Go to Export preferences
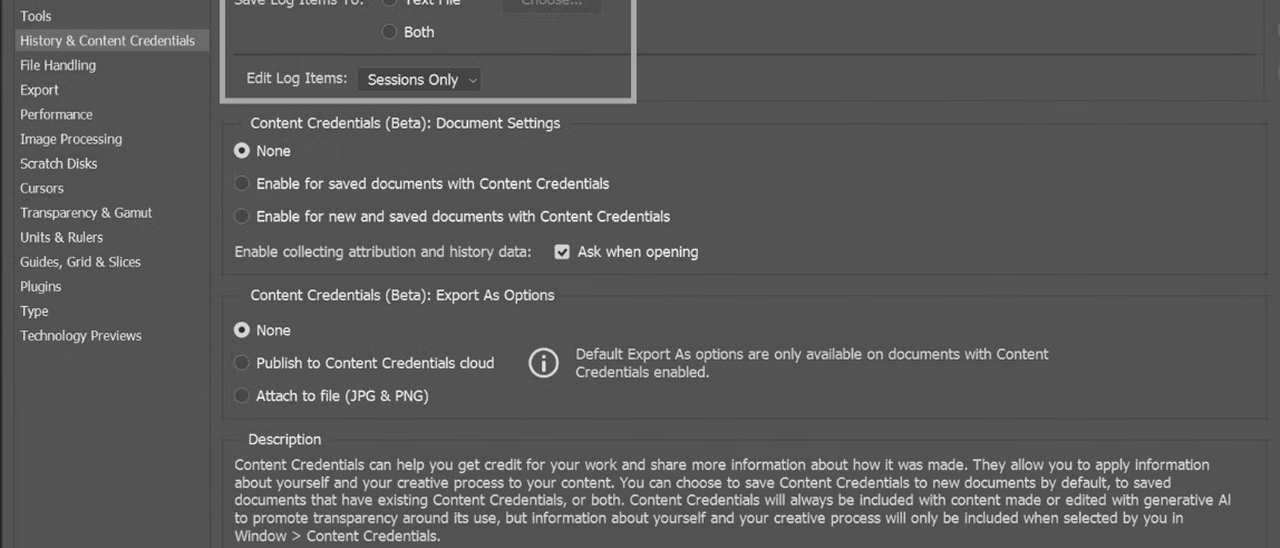The width and height of the screenshot is (1280, 548). [39, 90]
